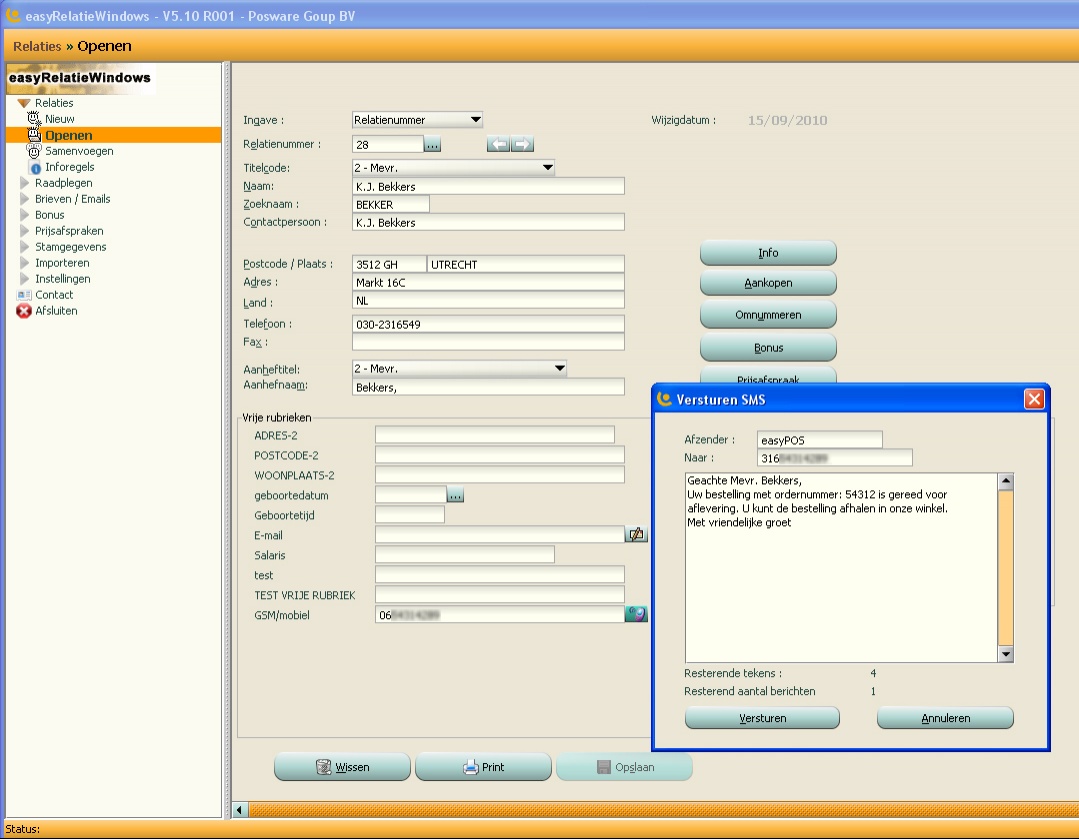Click the Wissen button

[x=342, y=767]
